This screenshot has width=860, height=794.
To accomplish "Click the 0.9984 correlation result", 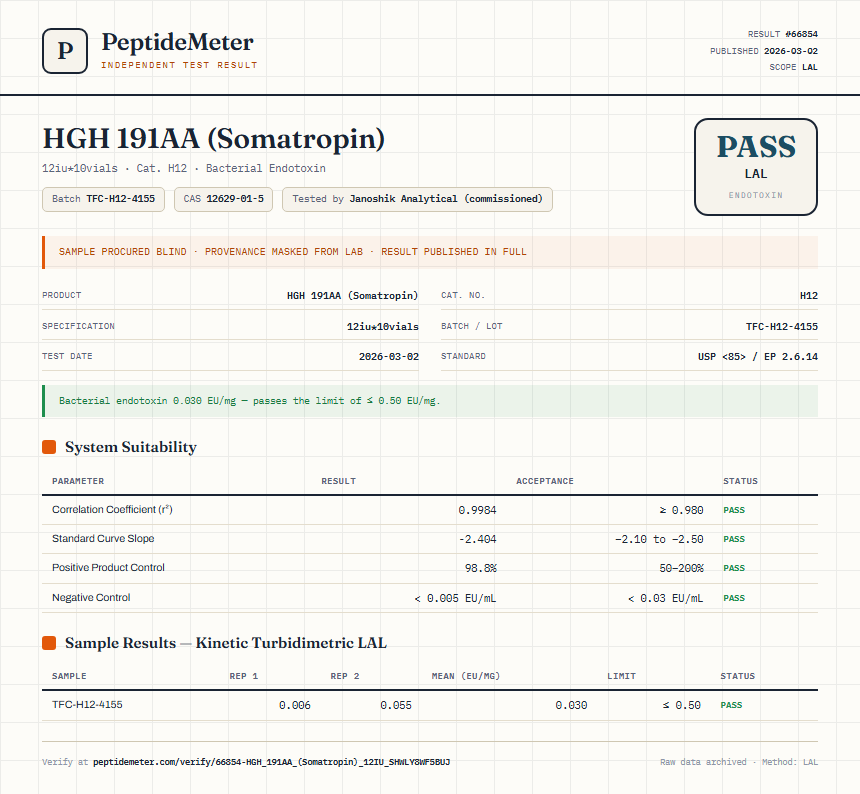I will pos(477,510).
